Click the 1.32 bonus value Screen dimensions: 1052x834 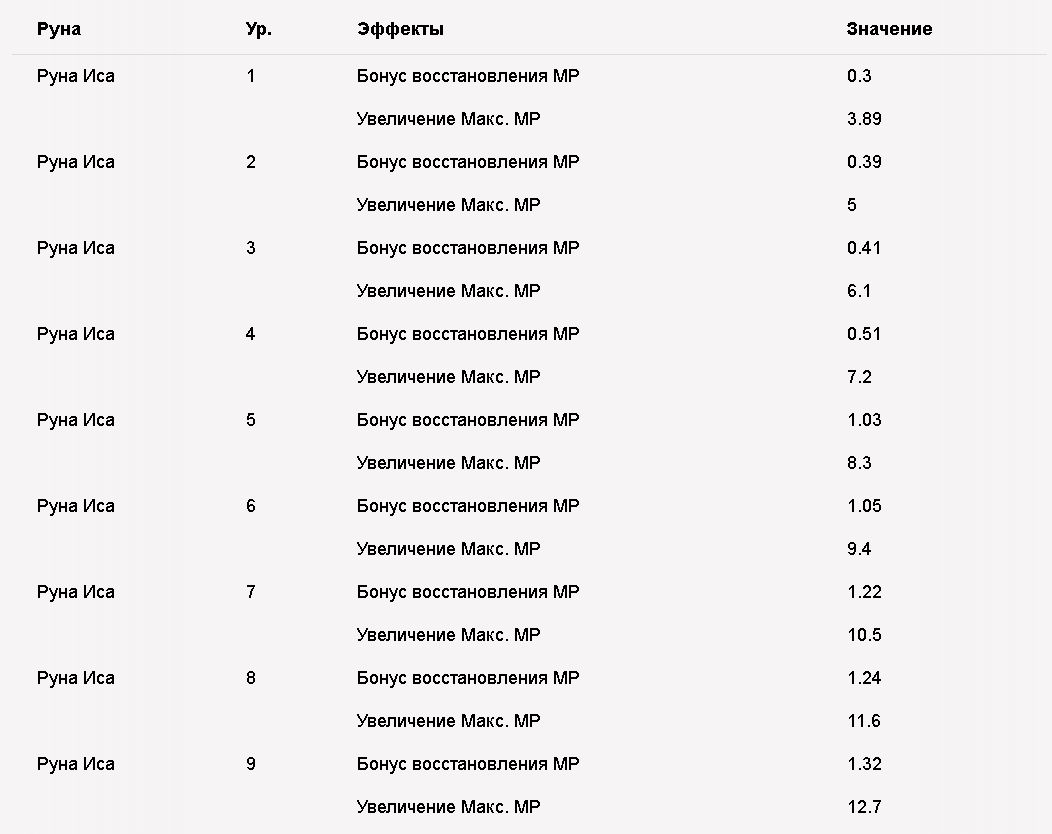(864, 764)
